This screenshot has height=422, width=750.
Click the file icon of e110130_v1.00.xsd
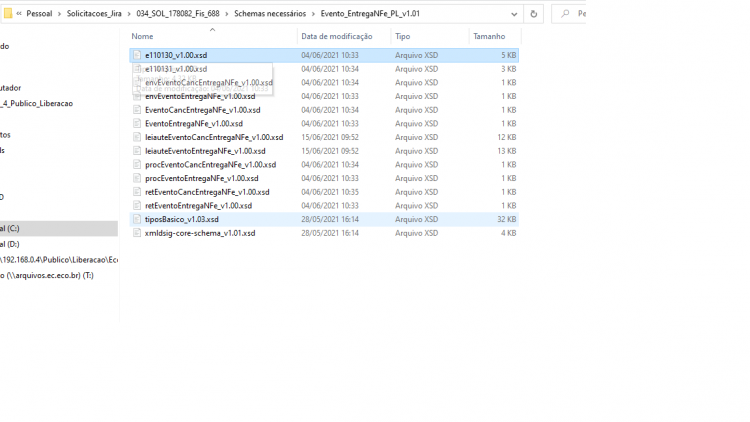pos(137,55)
